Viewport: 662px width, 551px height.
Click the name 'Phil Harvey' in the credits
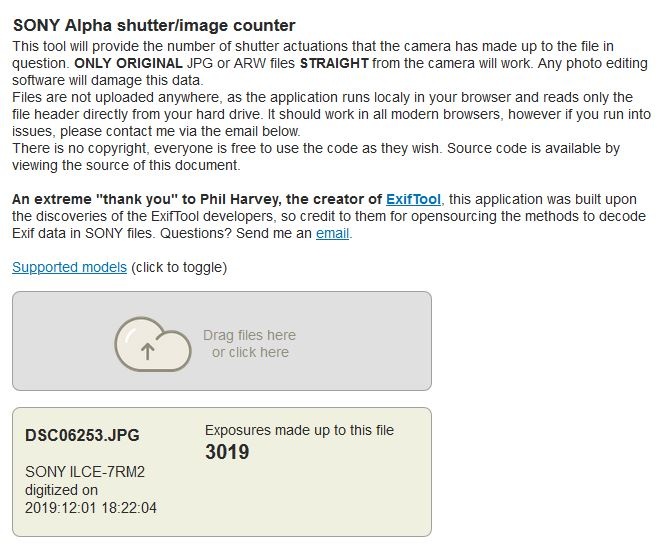click(221, 199)
